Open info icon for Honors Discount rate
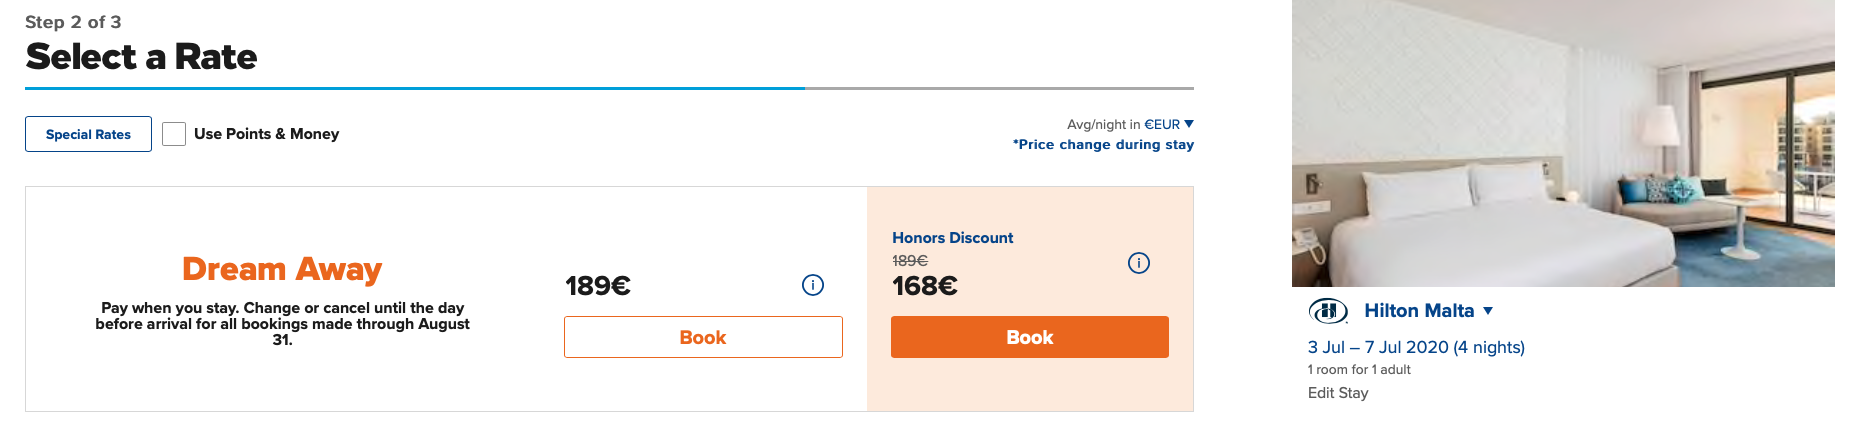1858x425 pixels. (1139, 263)
